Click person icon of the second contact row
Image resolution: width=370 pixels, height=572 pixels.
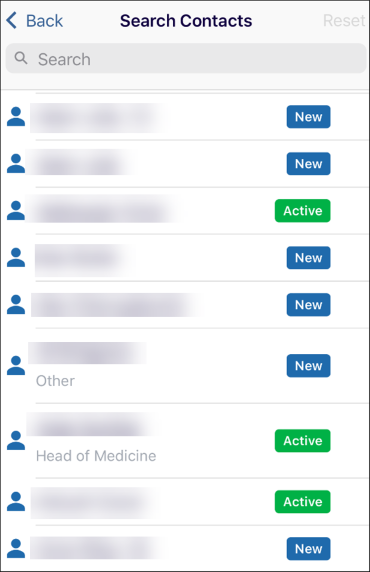16,163
